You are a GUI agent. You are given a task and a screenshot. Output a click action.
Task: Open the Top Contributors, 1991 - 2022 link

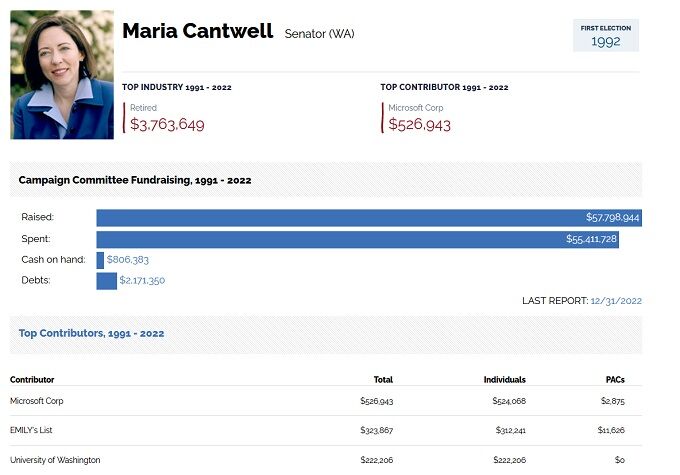tap(92, 333)
